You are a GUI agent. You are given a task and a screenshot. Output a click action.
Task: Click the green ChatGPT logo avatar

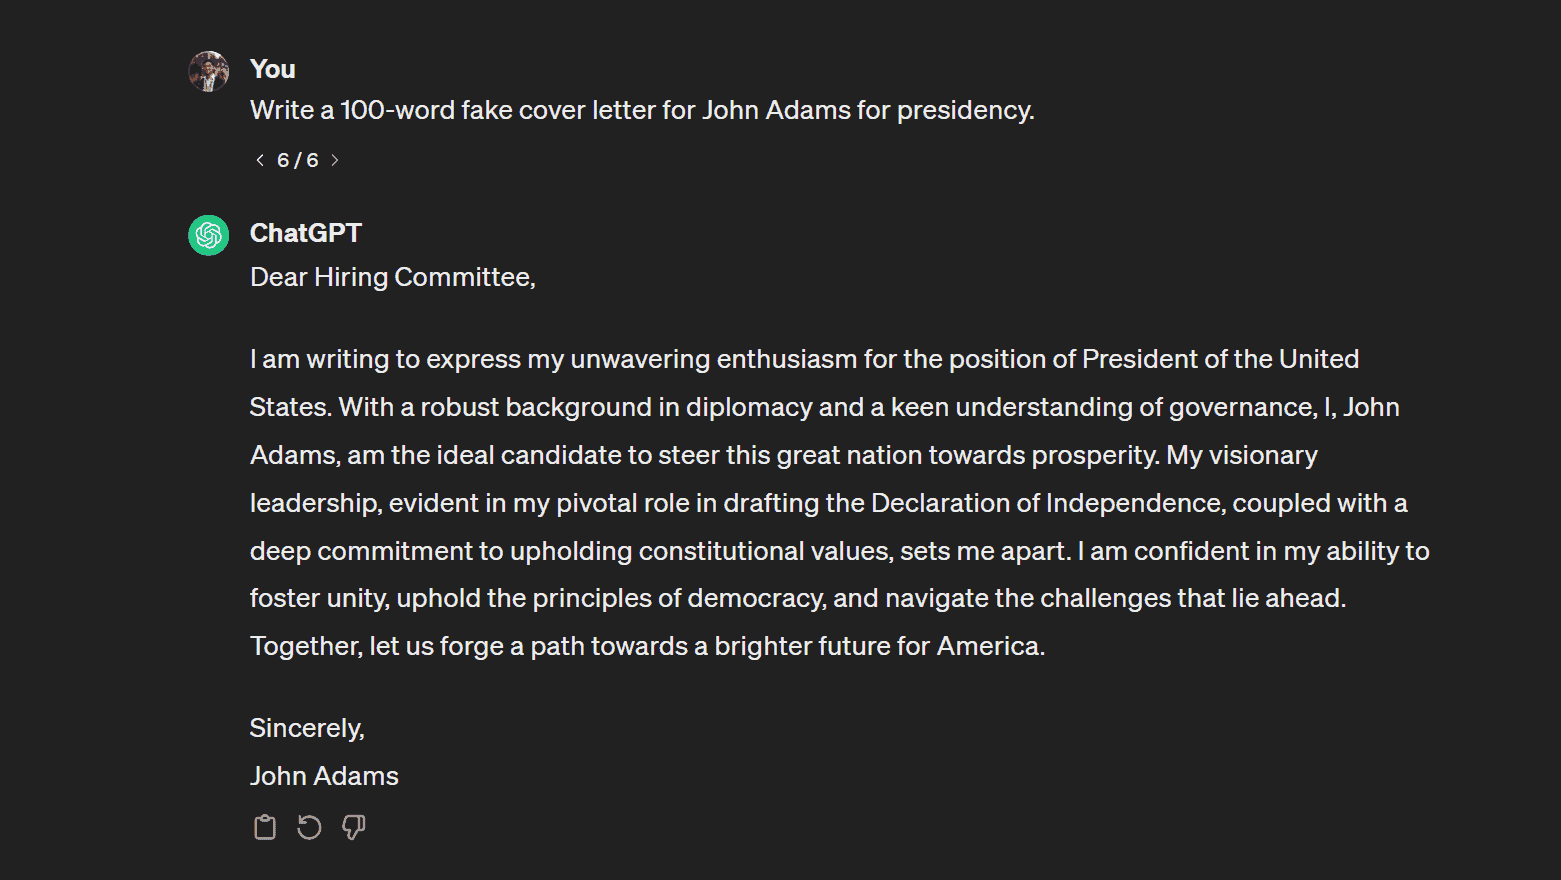click(209, 235)
